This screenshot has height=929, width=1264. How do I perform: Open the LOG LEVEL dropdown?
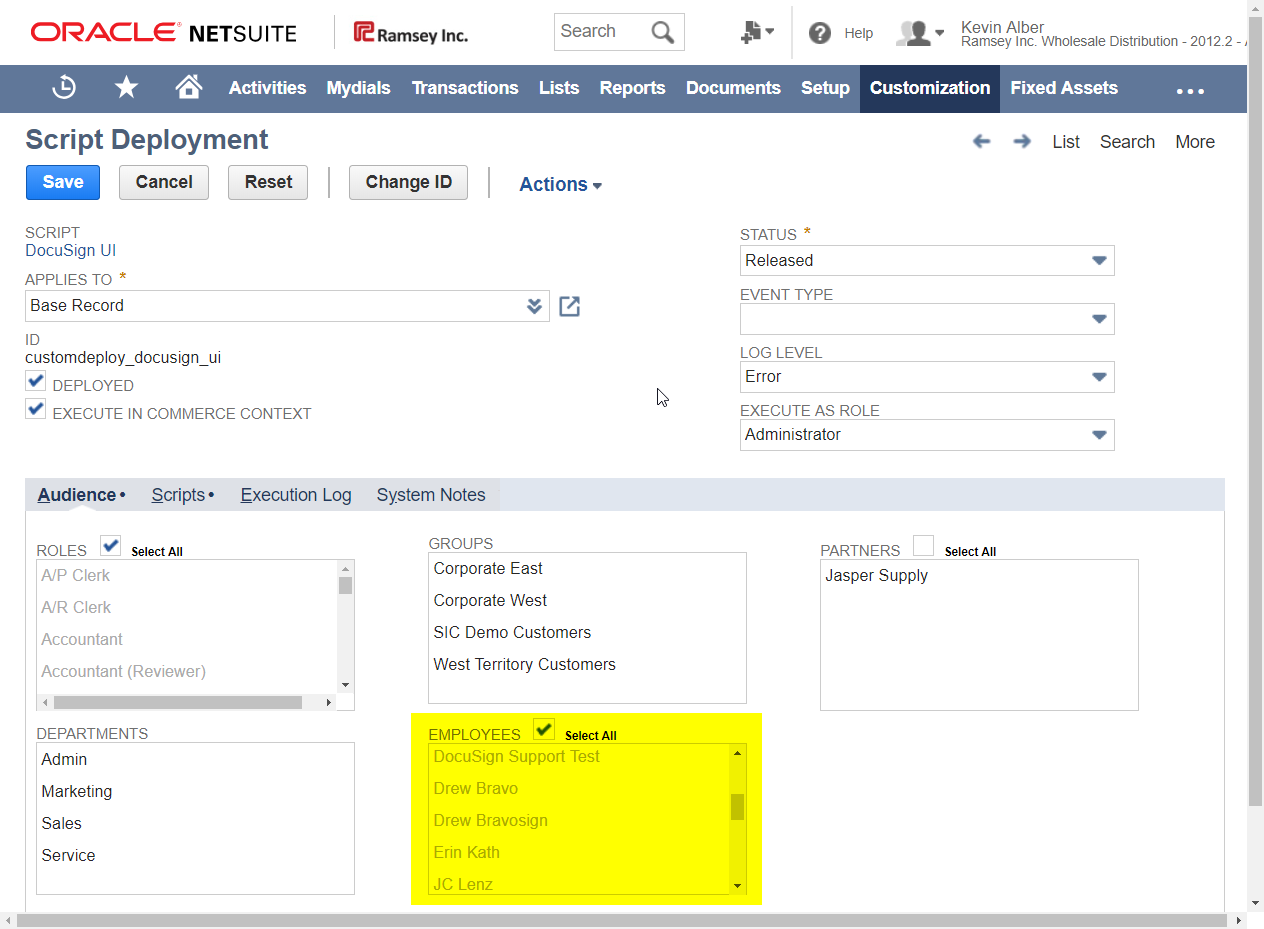pos(1098,376)
